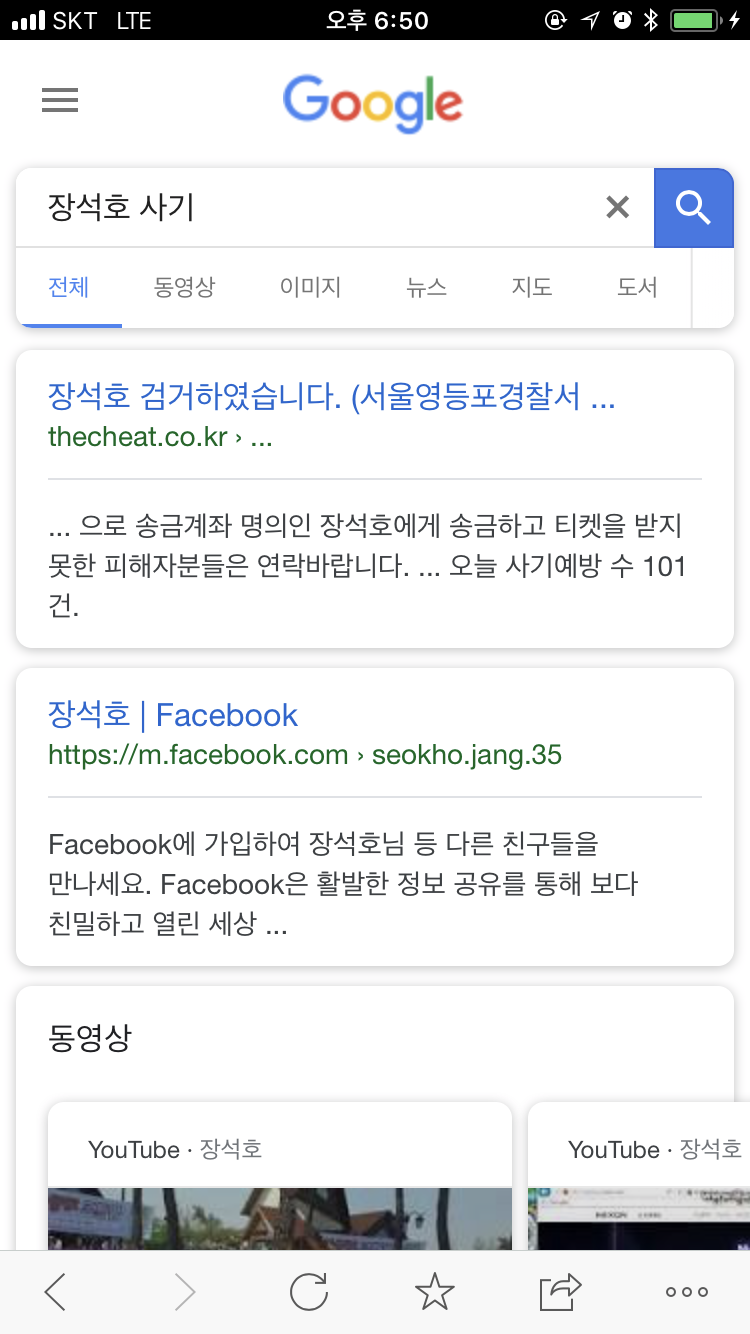This screenshot has width=750, height=1334.
Task: Open the second YouTube video card
Action: 639,1177
